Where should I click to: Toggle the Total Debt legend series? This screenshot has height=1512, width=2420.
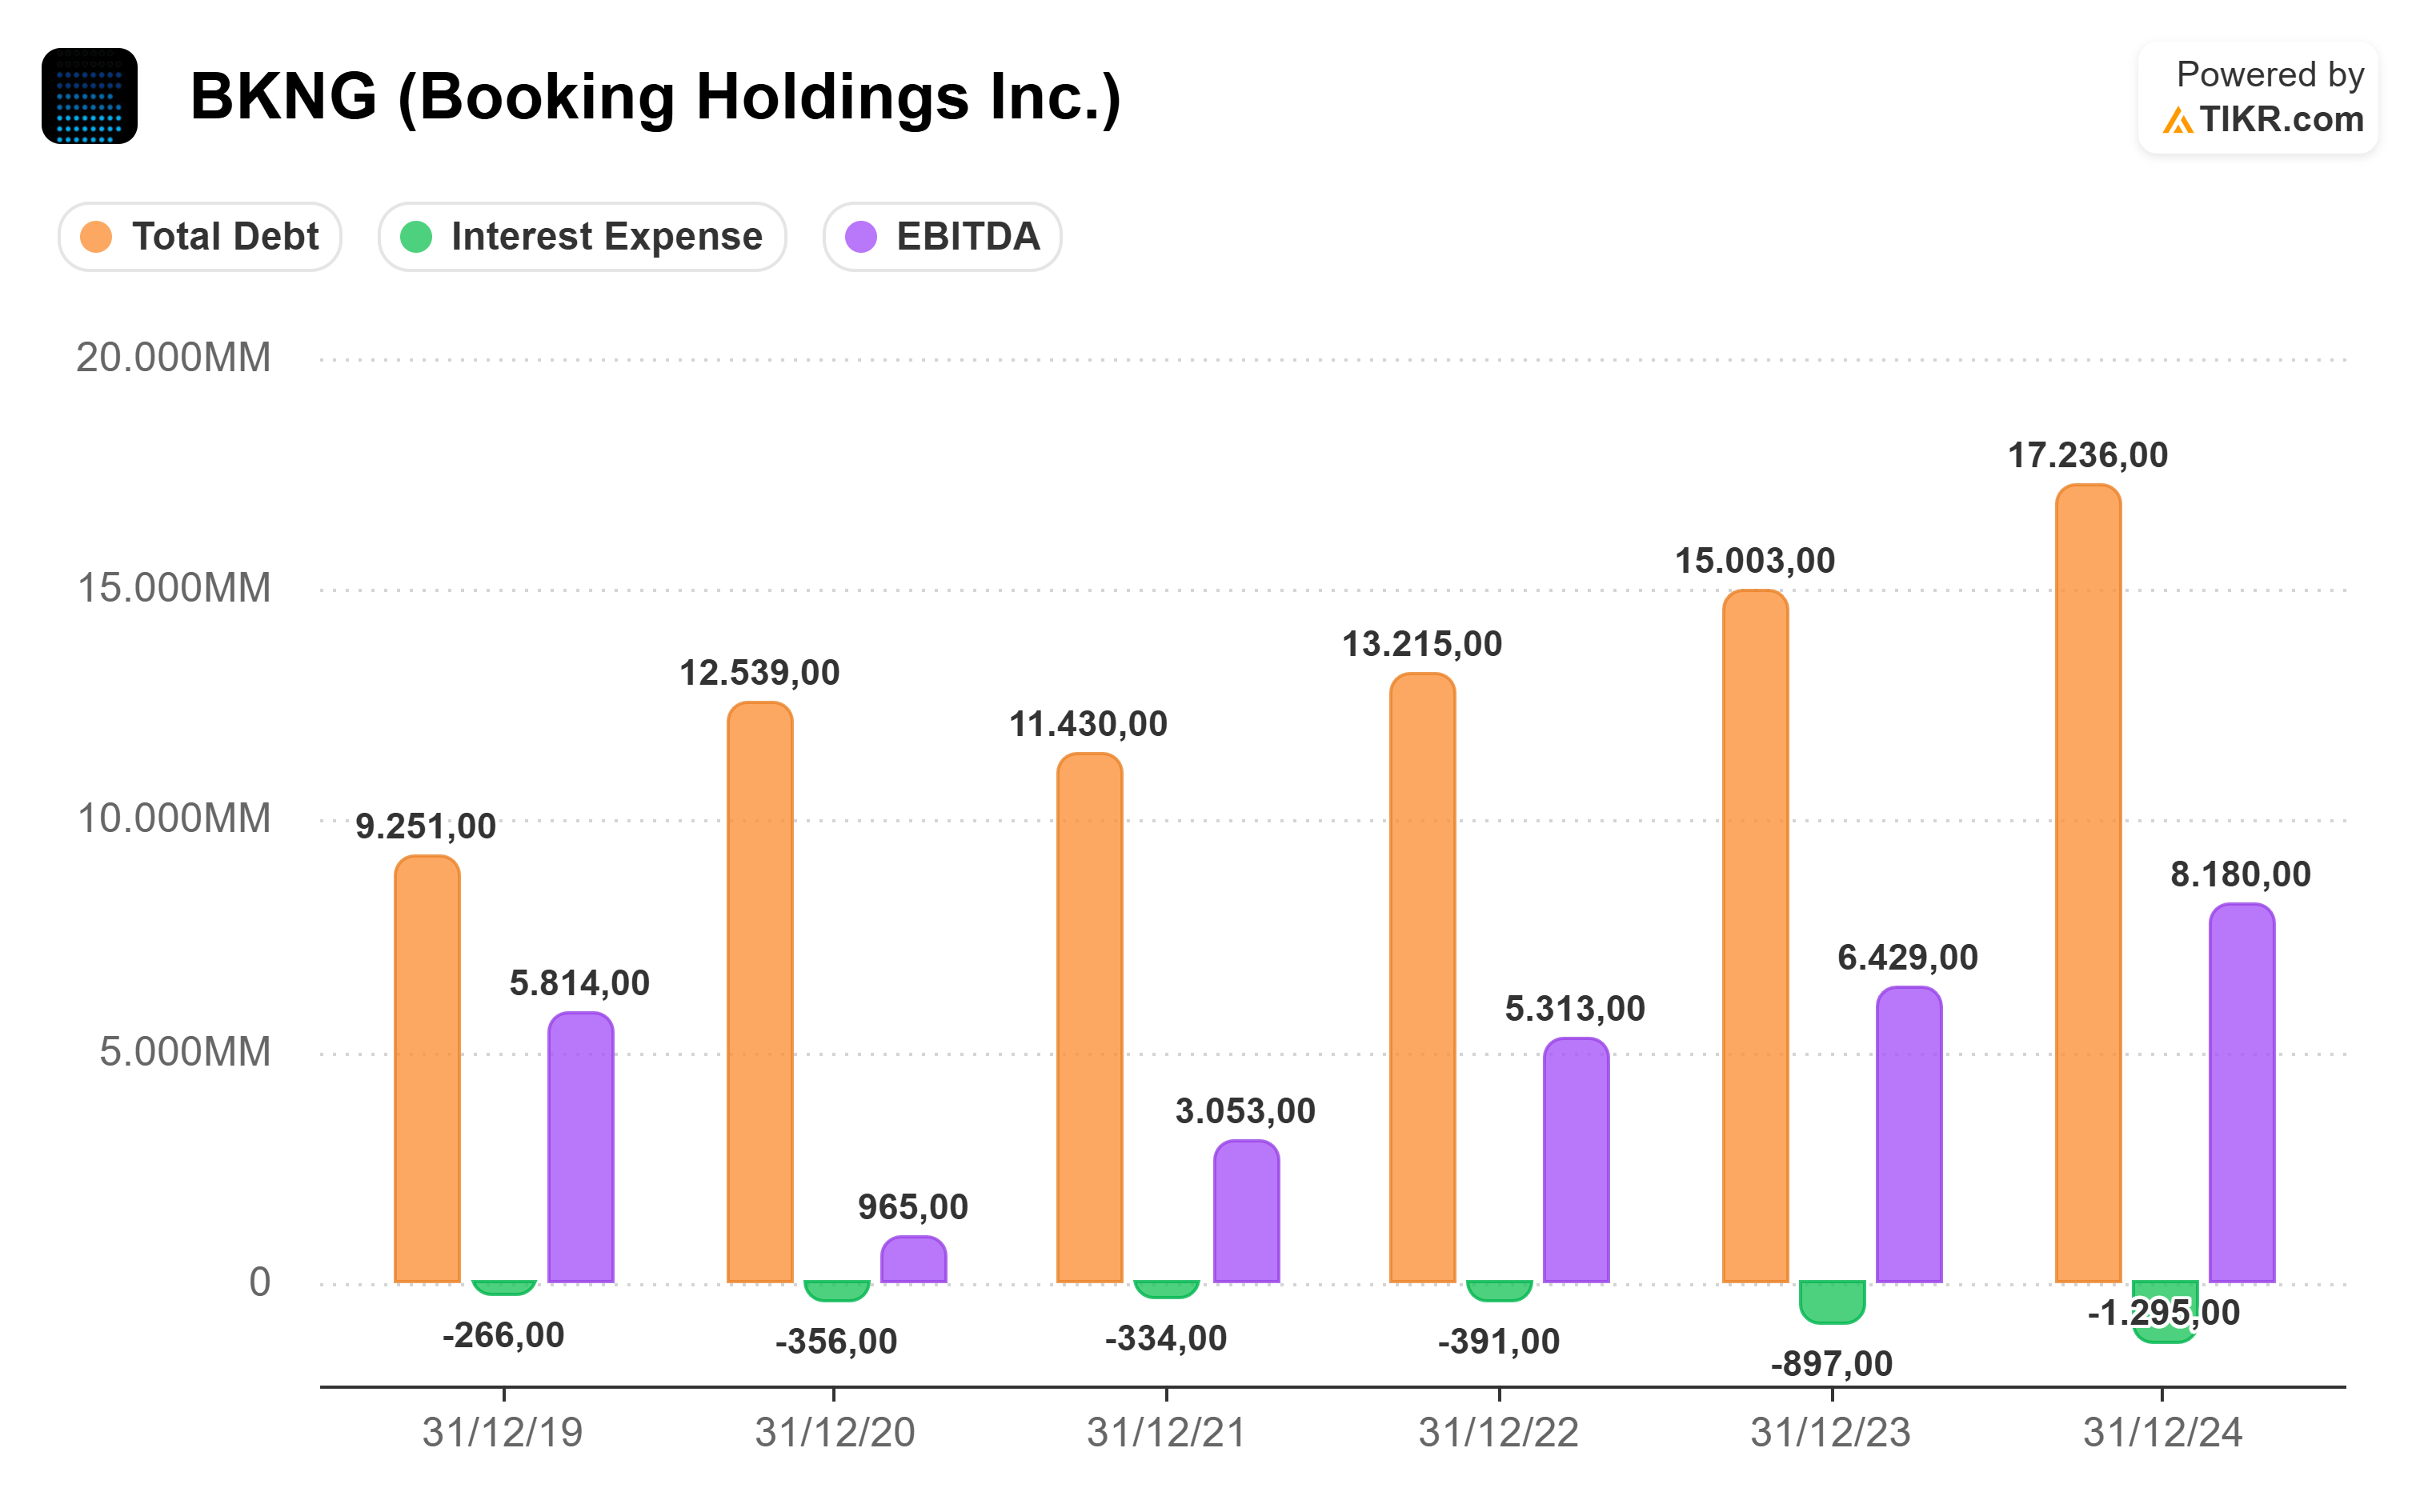200,237
